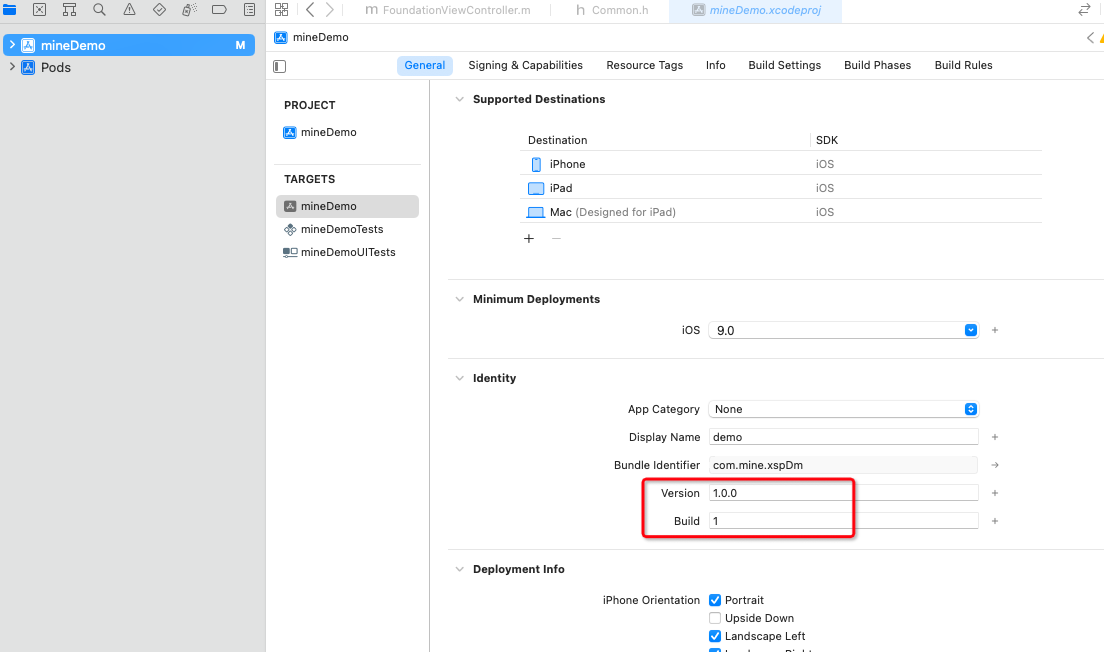
Task: Select the Mac (Designed for iPad) row
Action: point(781,212)
